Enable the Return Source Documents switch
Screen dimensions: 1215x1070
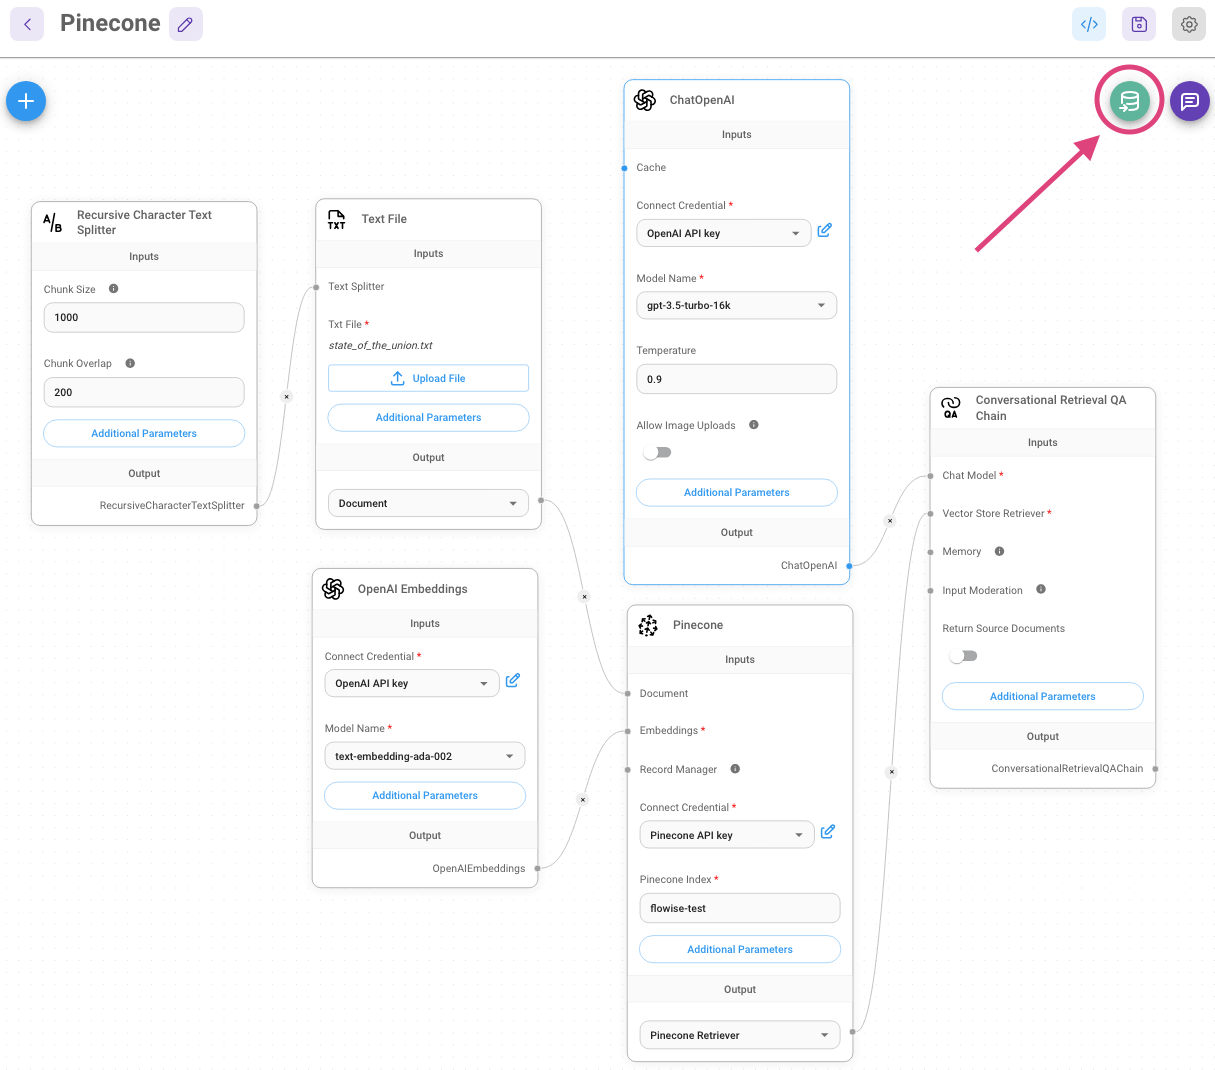click(962, 657)
